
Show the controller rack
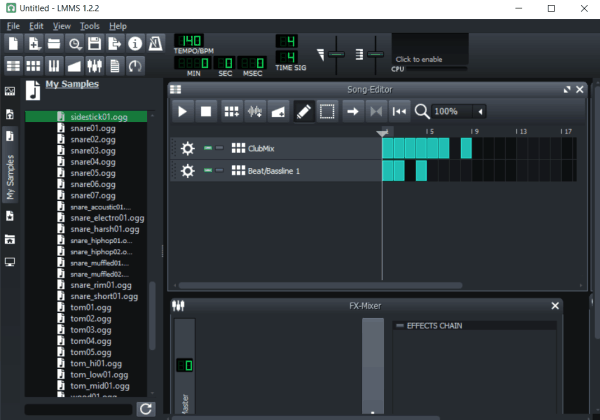click(135, 66)
